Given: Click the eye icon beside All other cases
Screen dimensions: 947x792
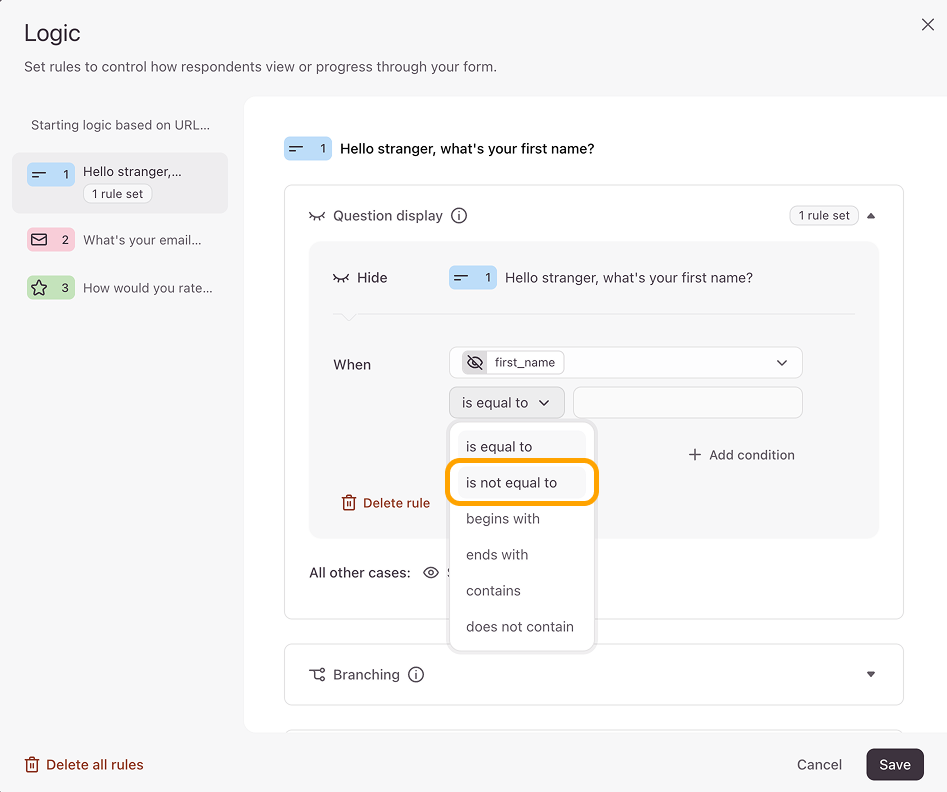Looking at the screenshot, I should [431, 573].
